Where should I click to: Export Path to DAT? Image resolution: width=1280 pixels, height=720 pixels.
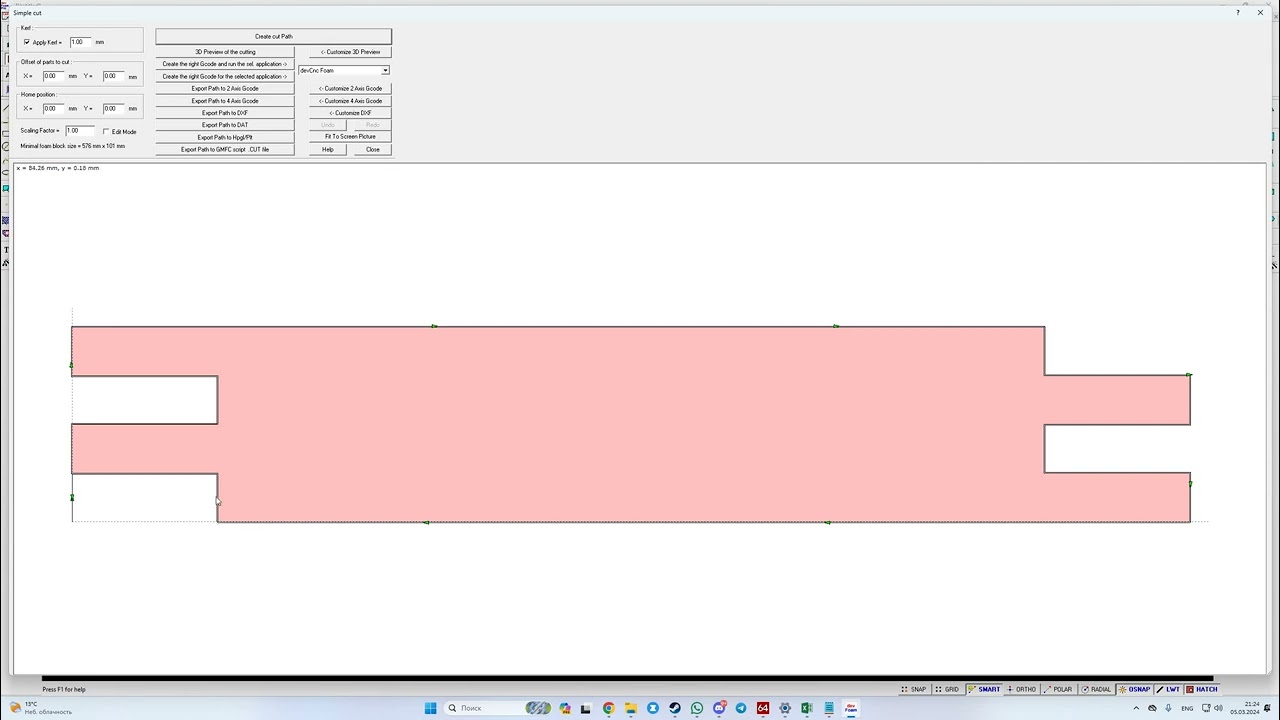225,125
